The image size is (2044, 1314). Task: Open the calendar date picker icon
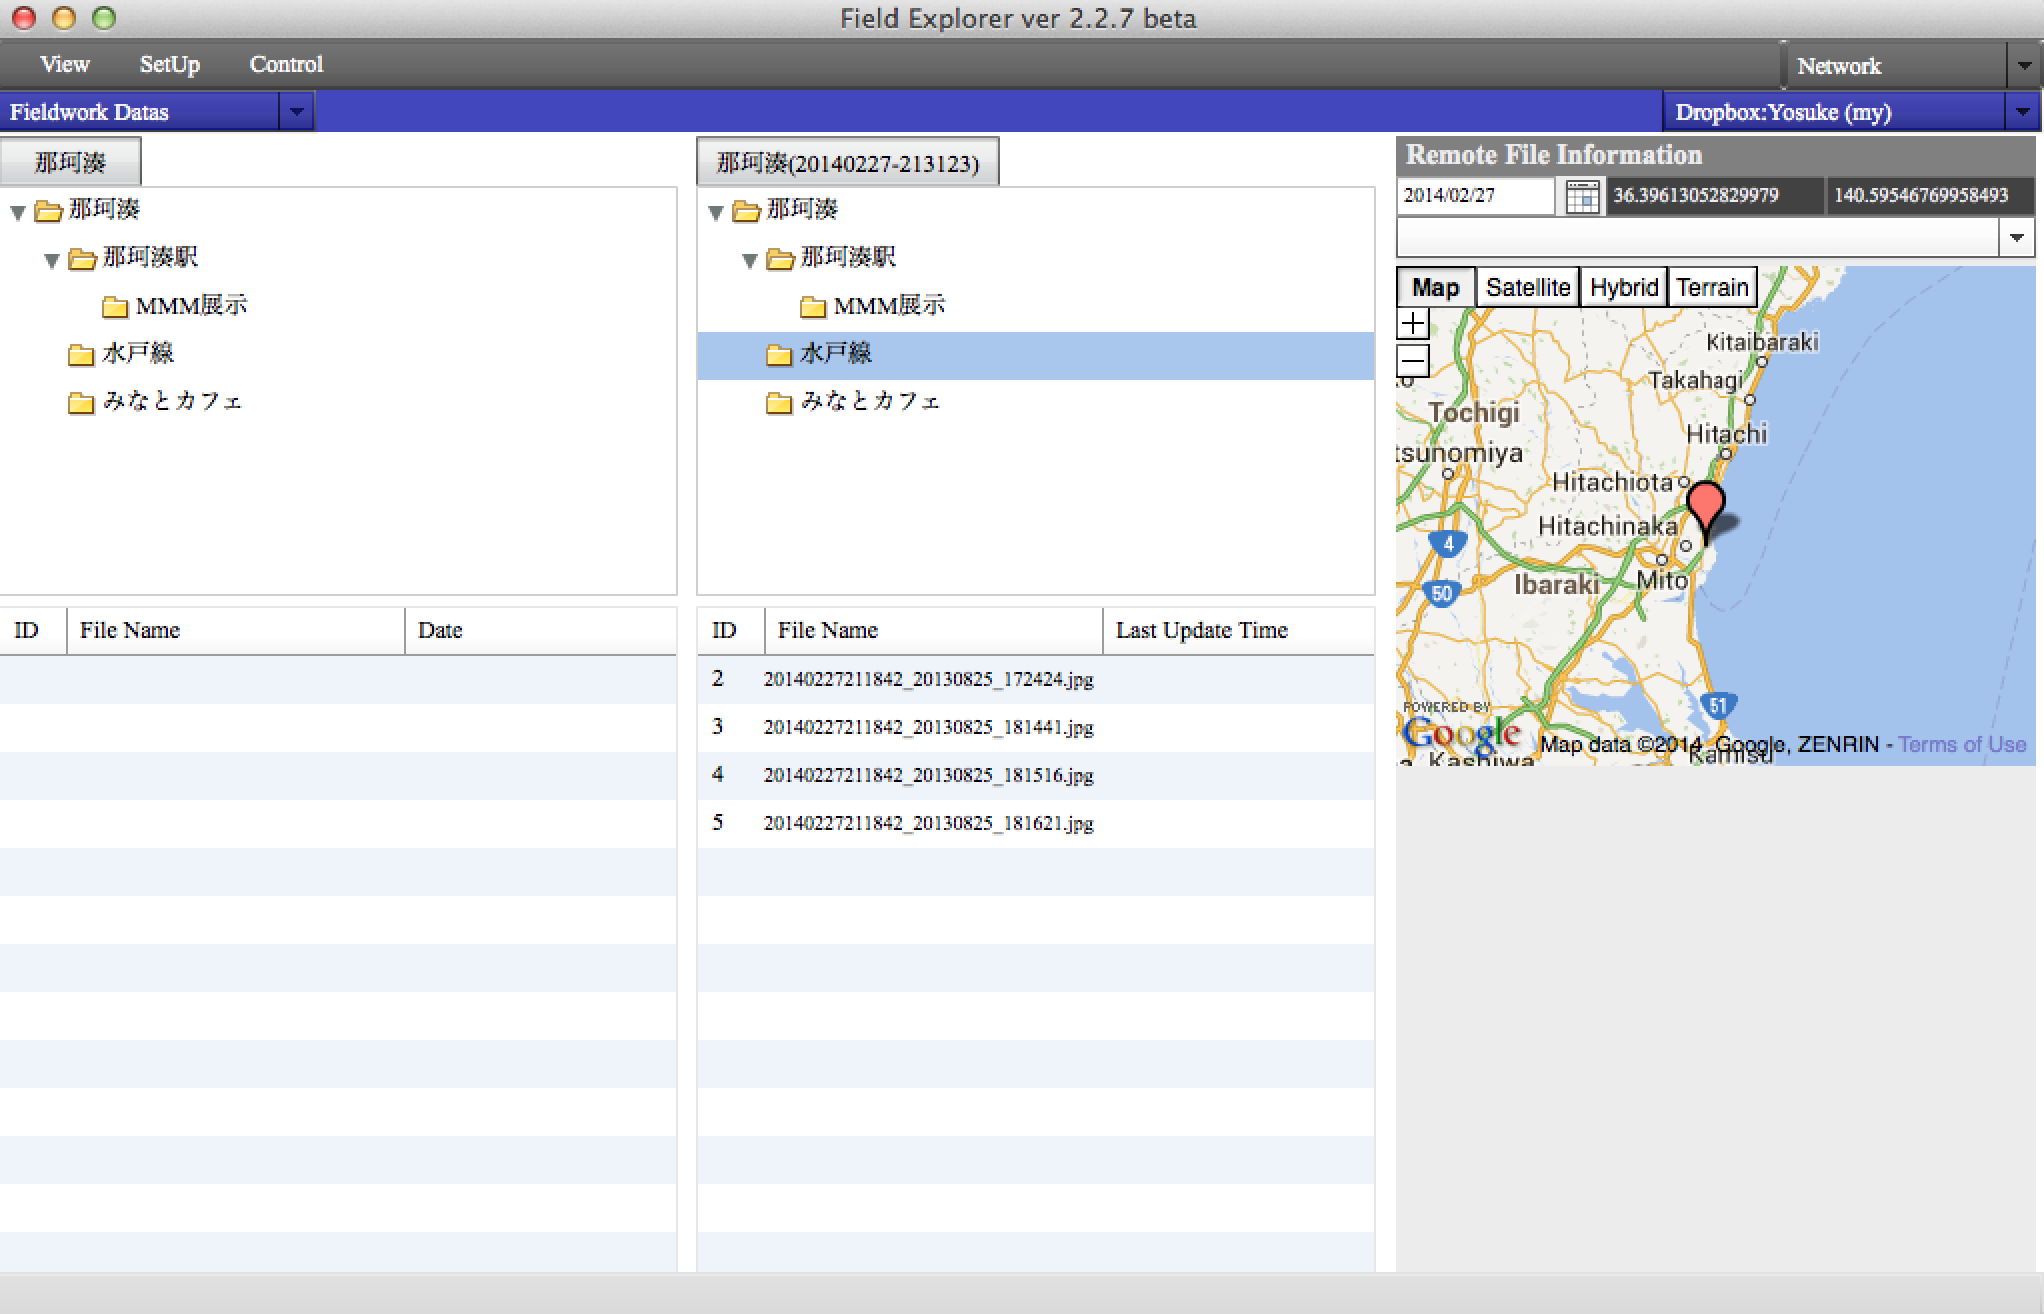pyautogui.click(x=1582, y=196)
